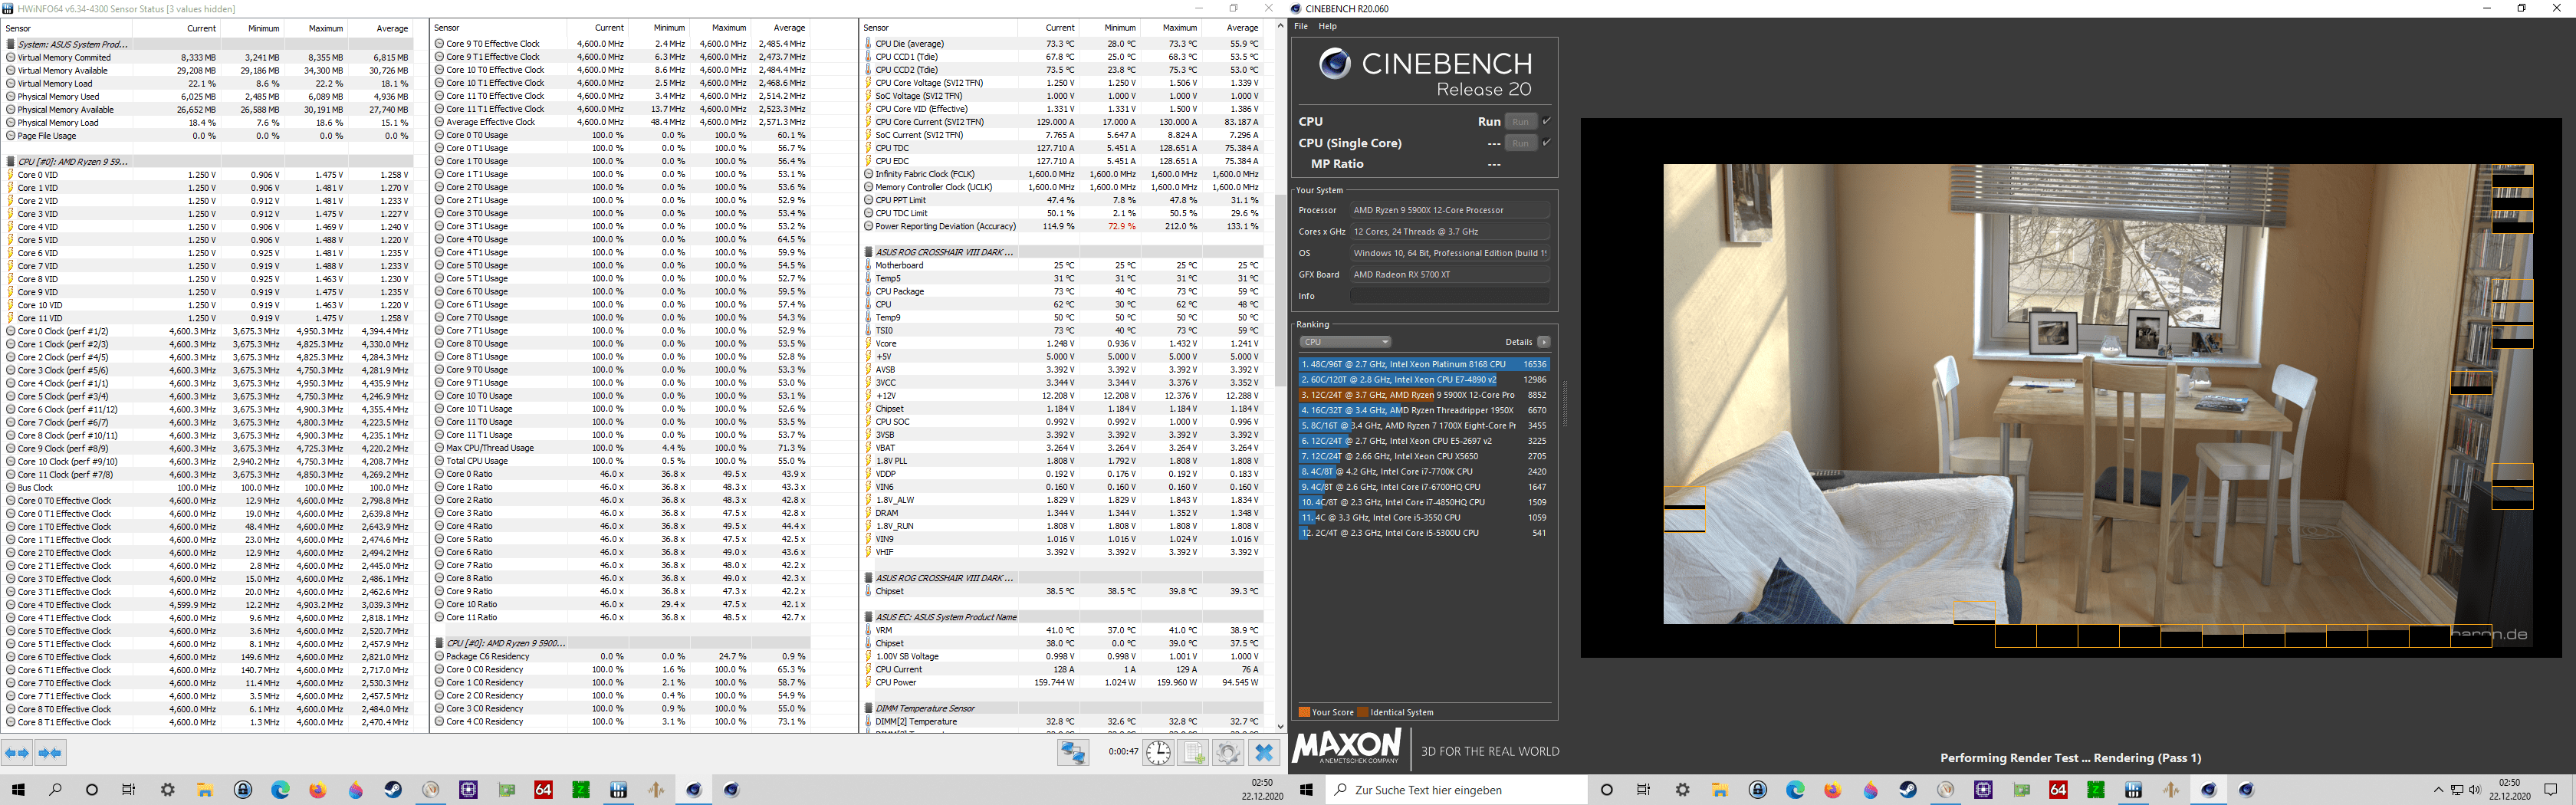
Task: Click the Windows search box 'Zur Suche Text hier eingeben'
Action: 1456,790
